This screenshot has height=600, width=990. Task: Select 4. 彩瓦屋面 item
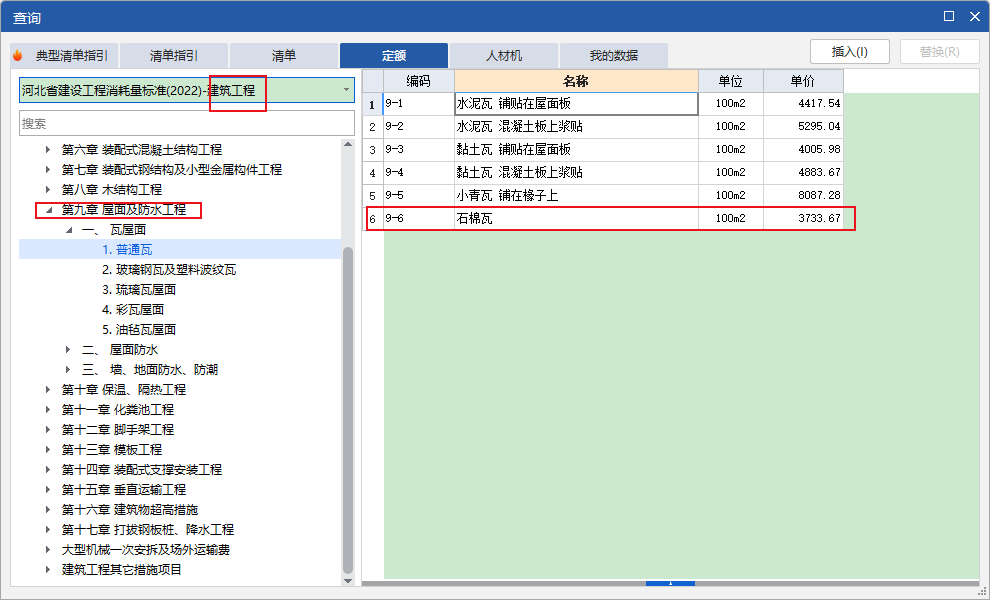click(133, 309)
